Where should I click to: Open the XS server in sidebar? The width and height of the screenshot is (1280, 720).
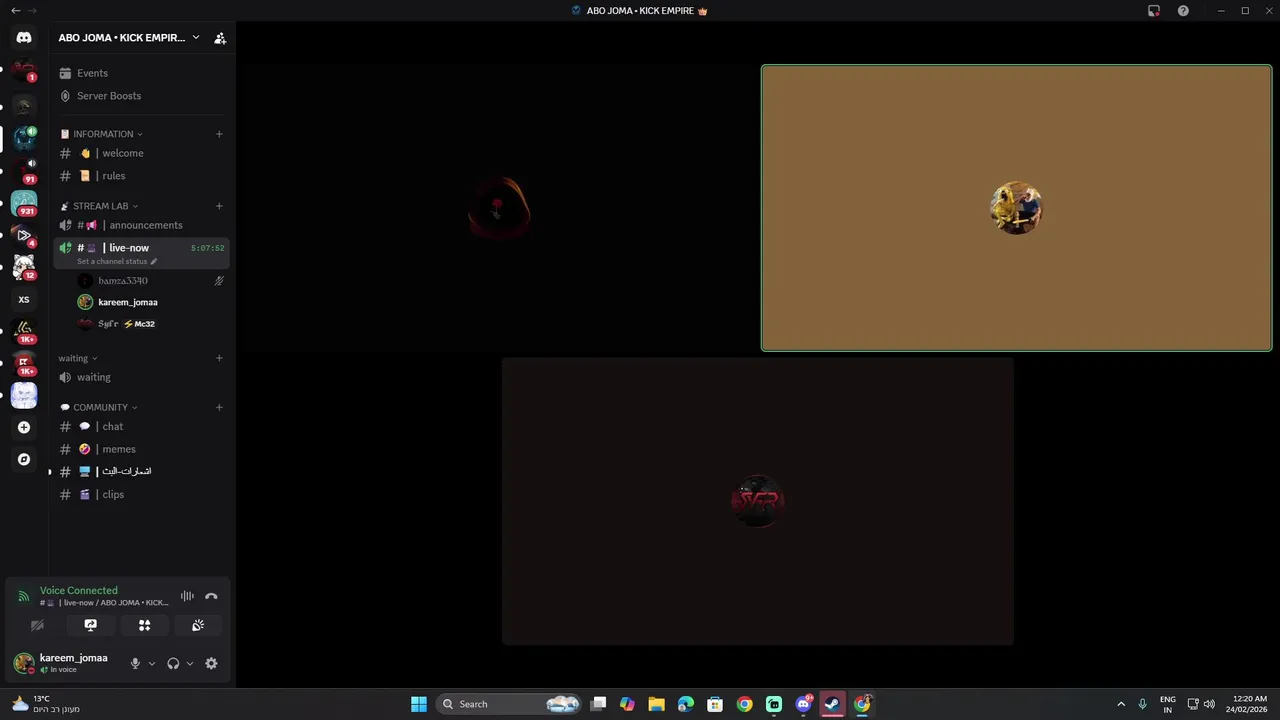point(24,299)
